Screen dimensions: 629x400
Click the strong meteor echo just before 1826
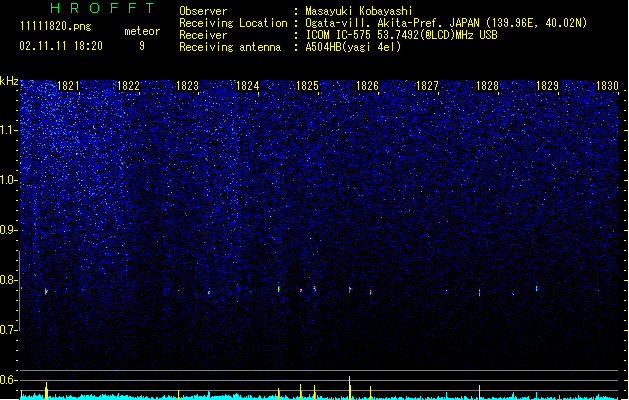[350, 289]
